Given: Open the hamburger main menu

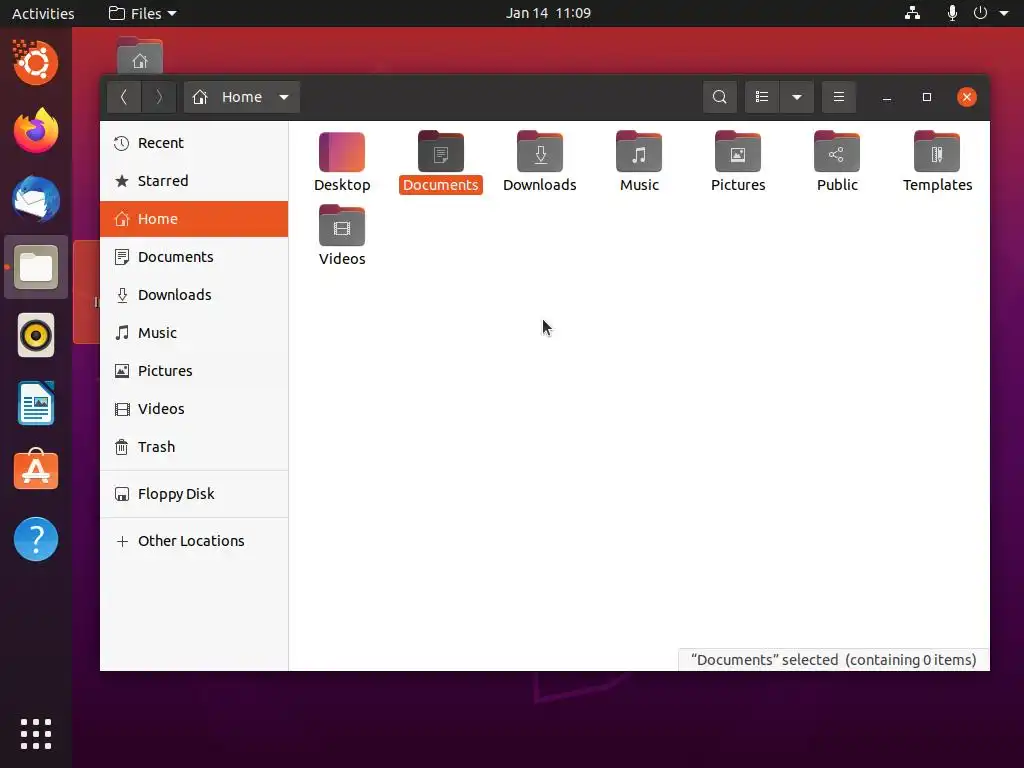Looking at the screenshot, I should click(x=839, y=97).
